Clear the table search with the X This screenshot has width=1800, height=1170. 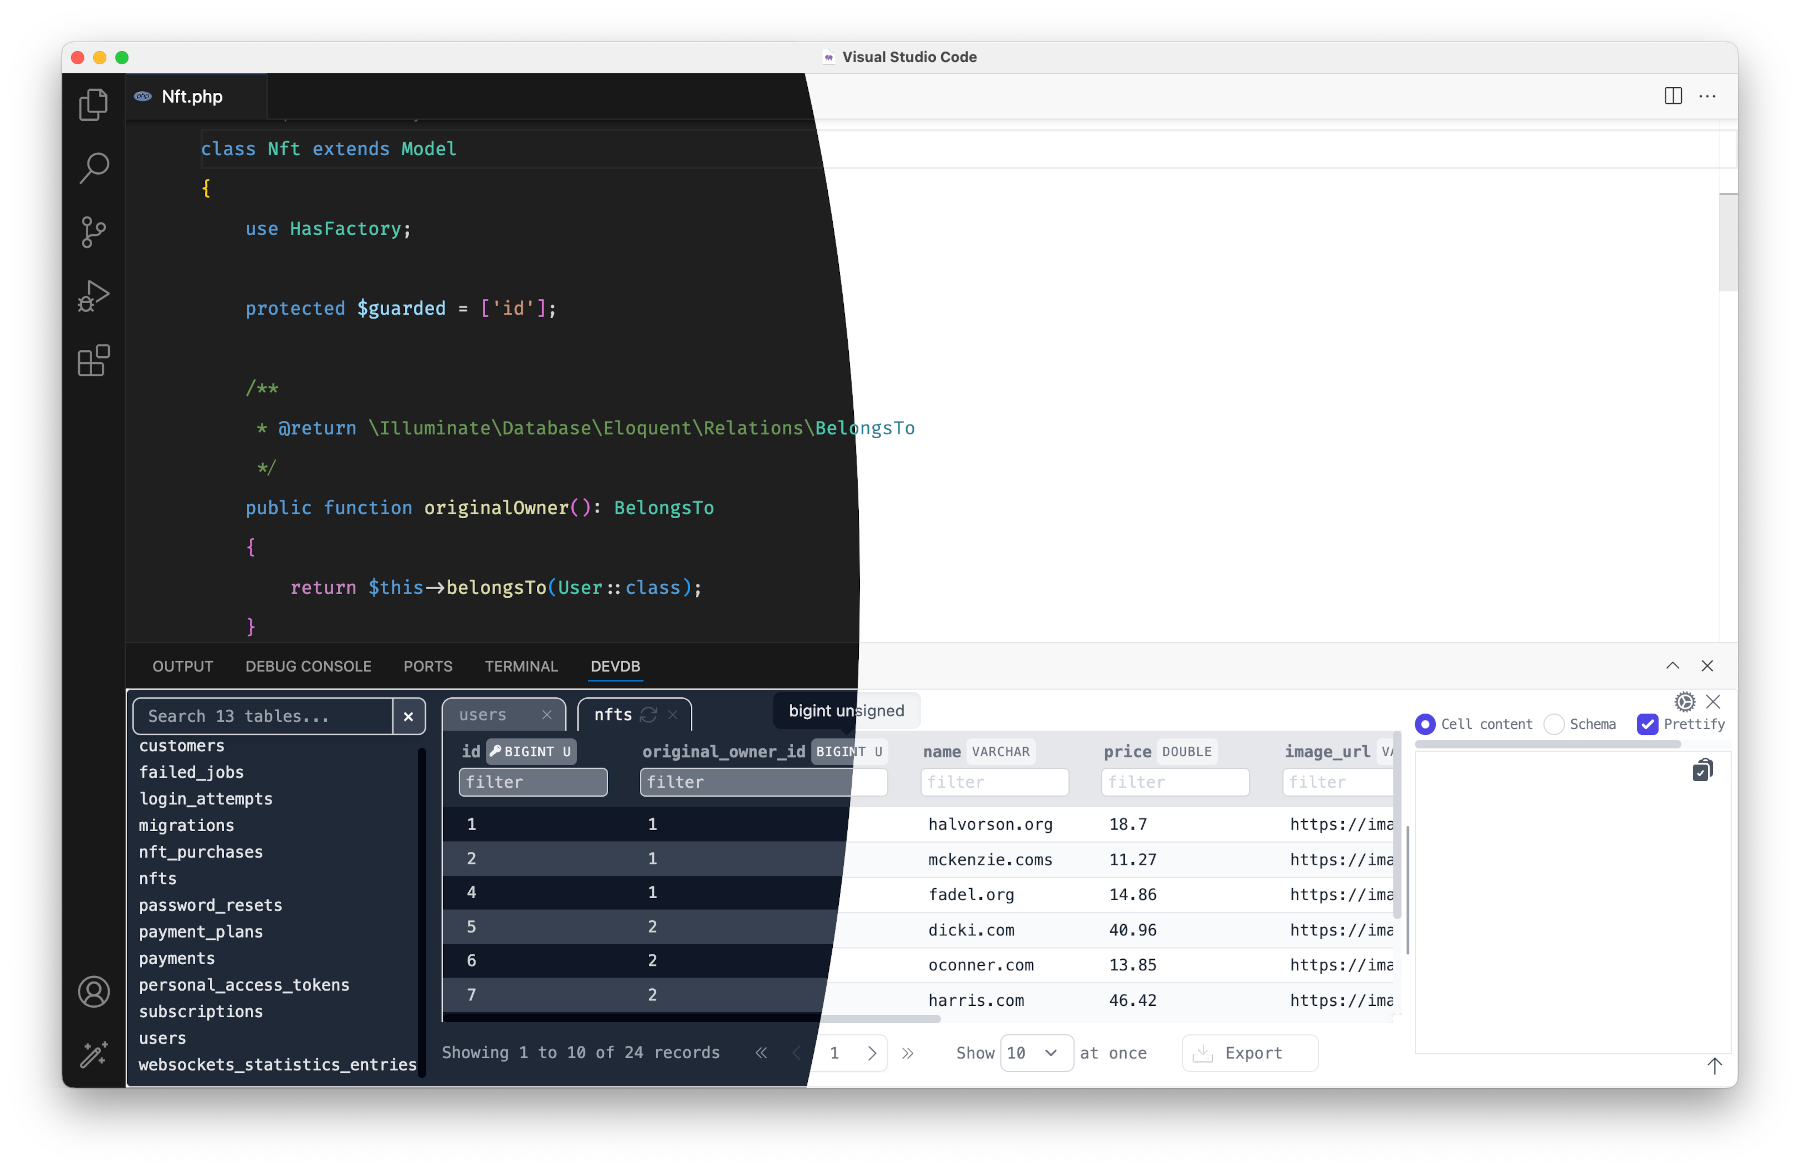click(x=409, y=716)
